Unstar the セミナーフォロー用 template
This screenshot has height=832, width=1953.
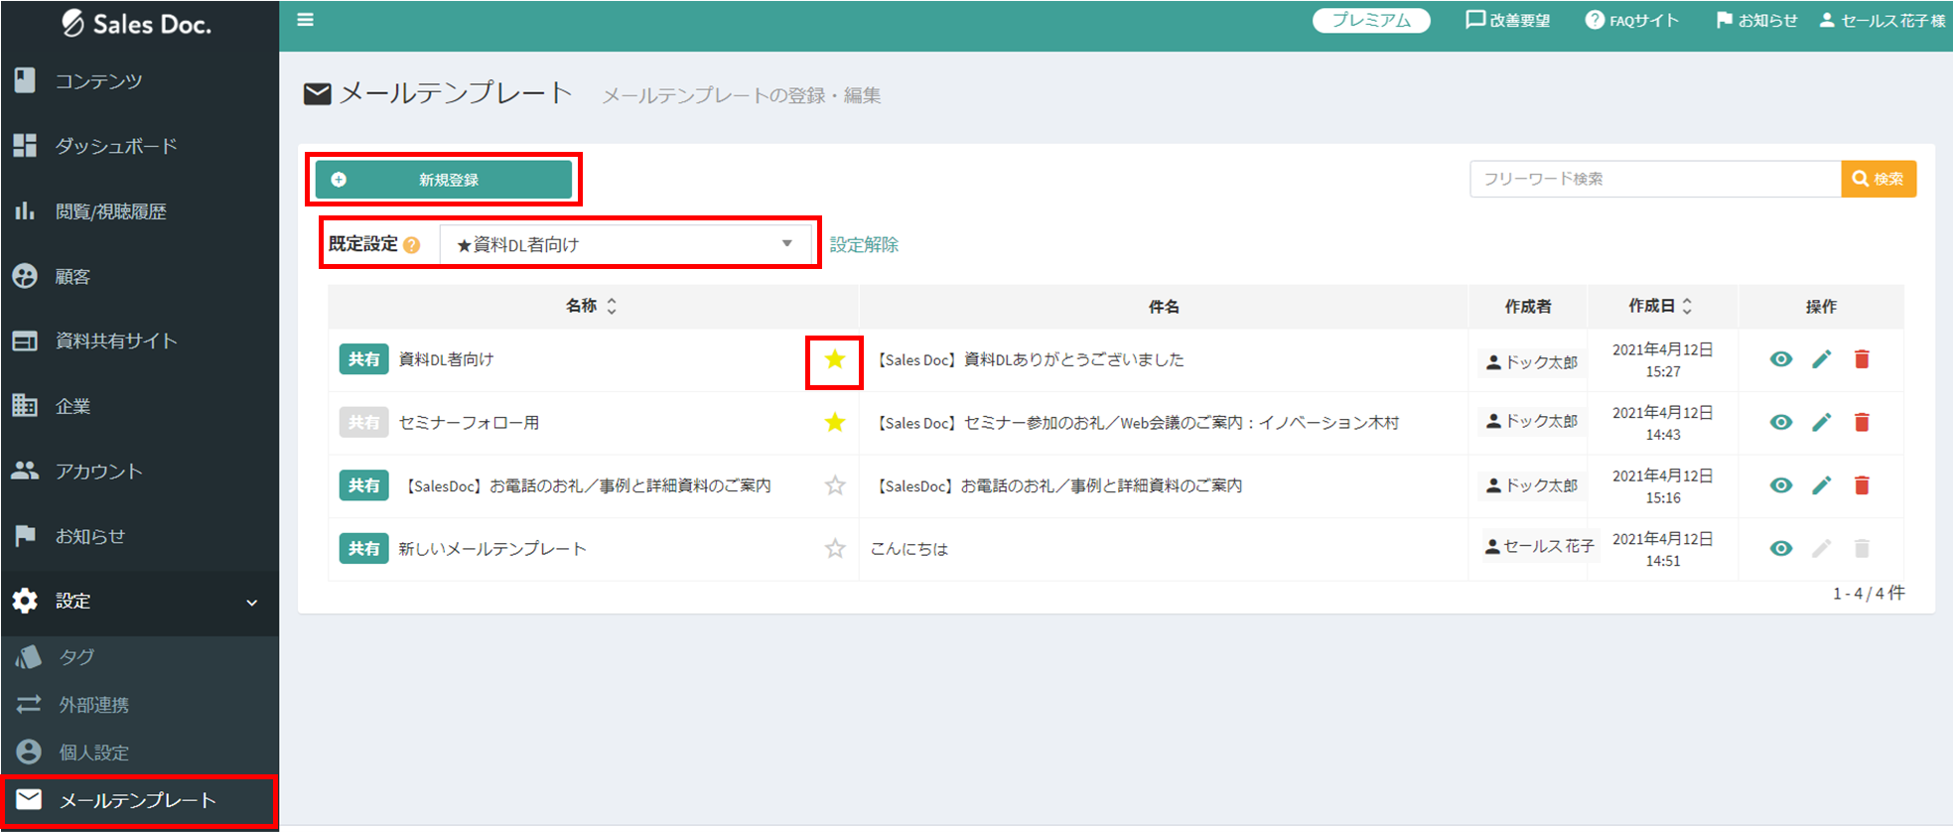835,423
